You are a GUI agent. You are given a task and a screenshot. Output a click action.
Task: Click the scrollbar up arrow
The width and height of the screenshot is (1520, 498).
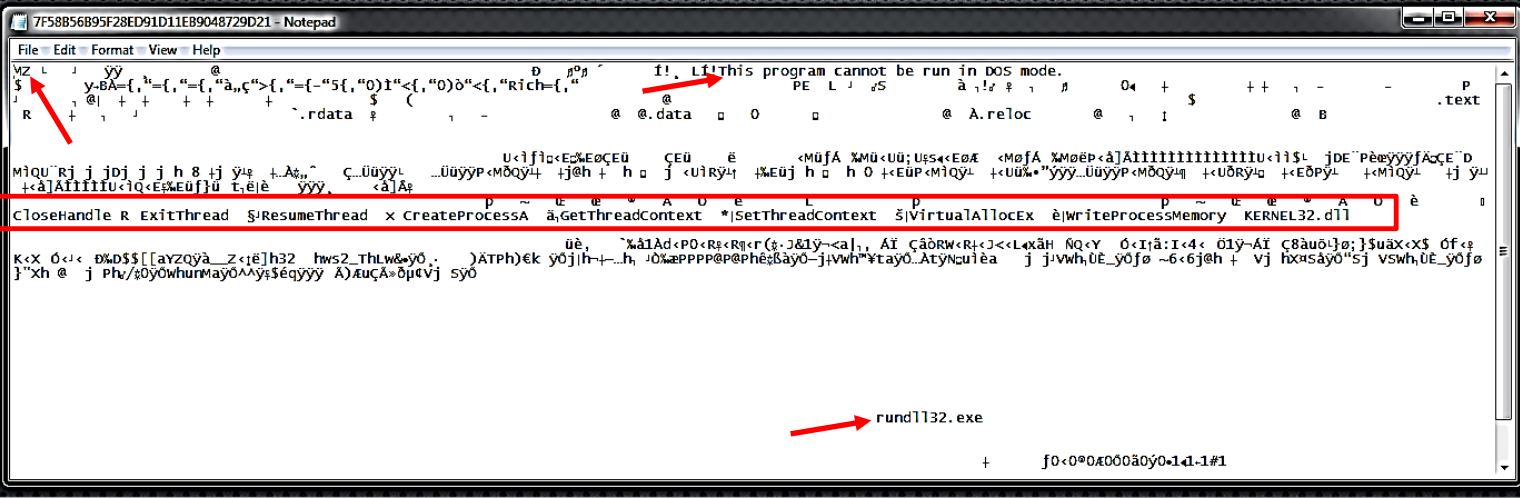pyautogui.click(x=1503, y=71)
